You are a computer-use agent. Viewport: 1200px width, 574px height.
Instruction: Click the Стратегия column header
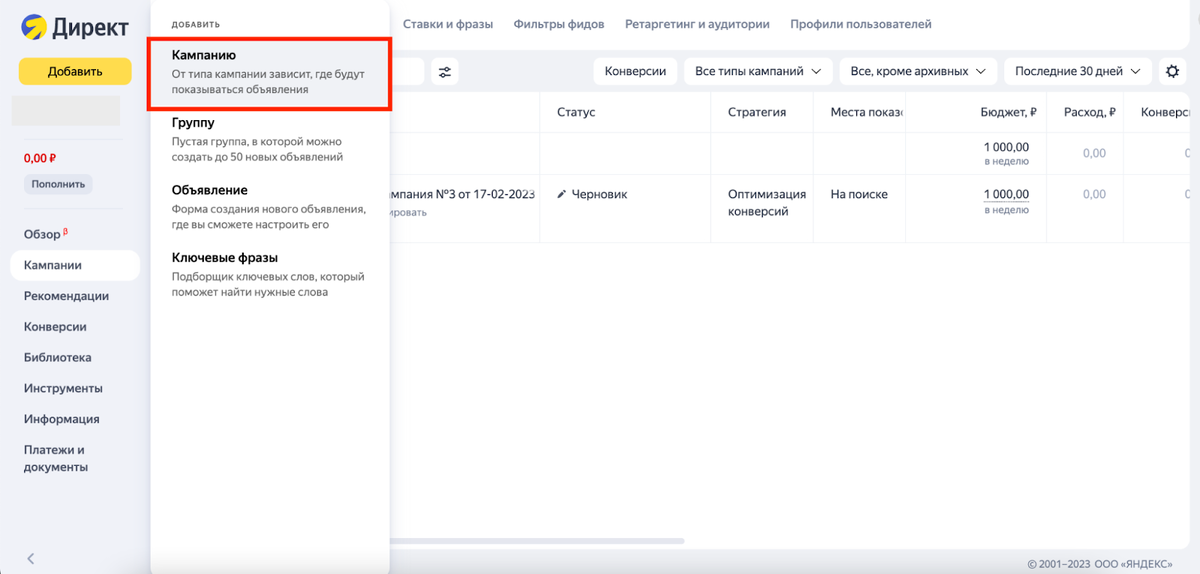point(757,112)
